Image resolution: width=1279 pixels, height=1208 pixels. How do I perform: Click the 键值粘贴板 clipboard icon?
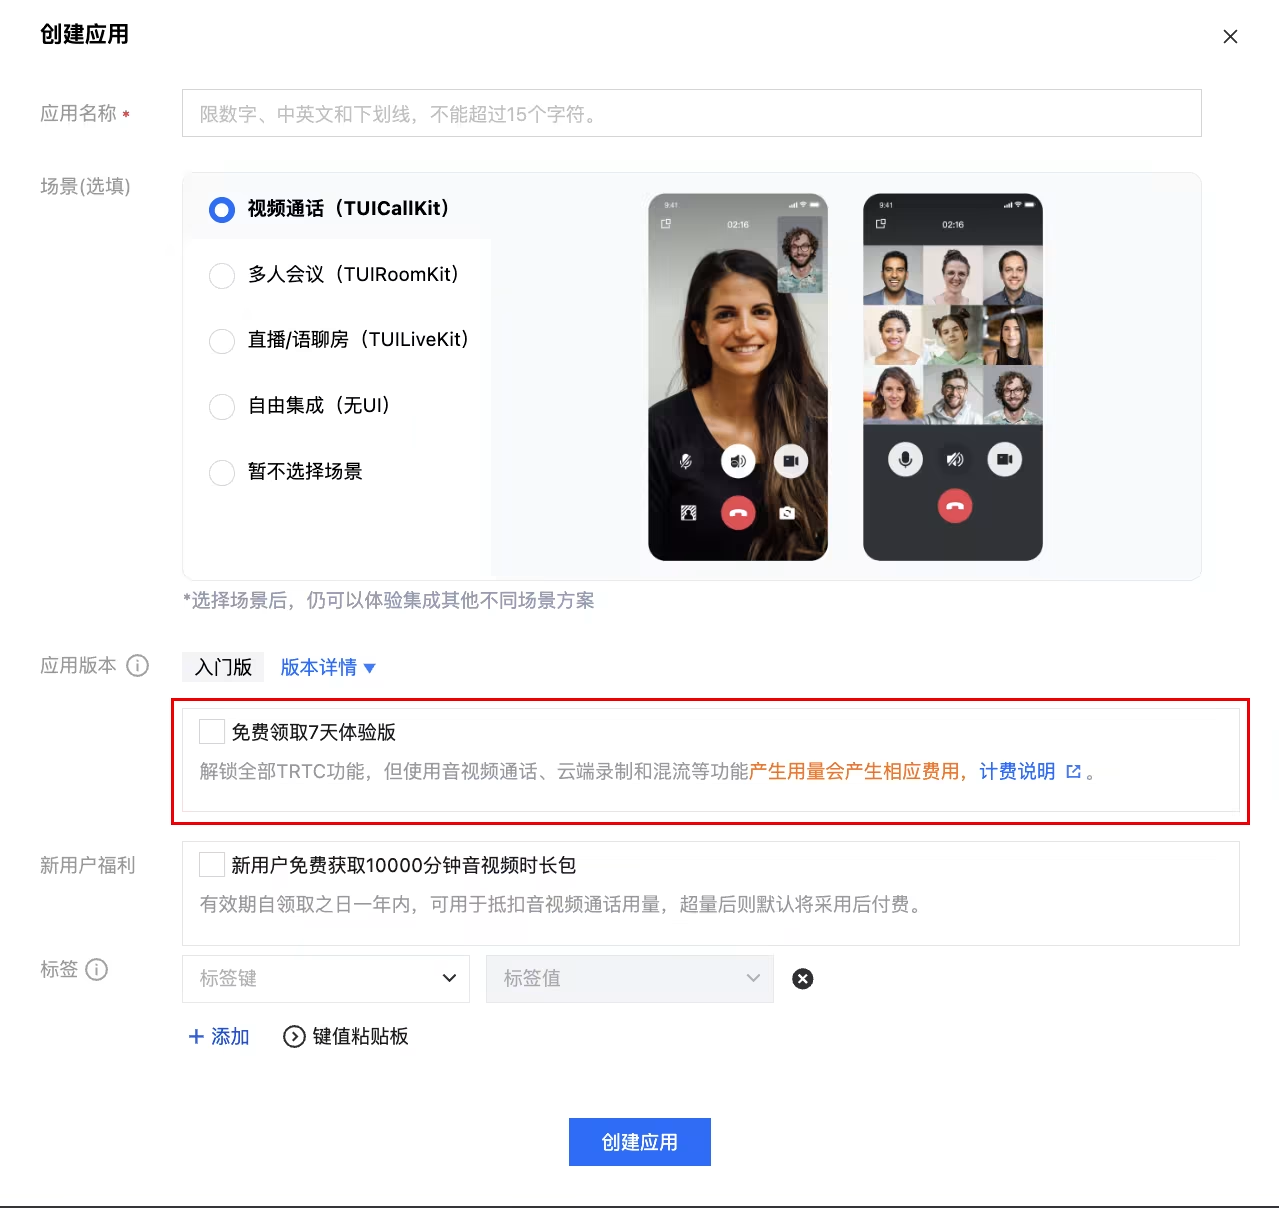[294, 1037]
